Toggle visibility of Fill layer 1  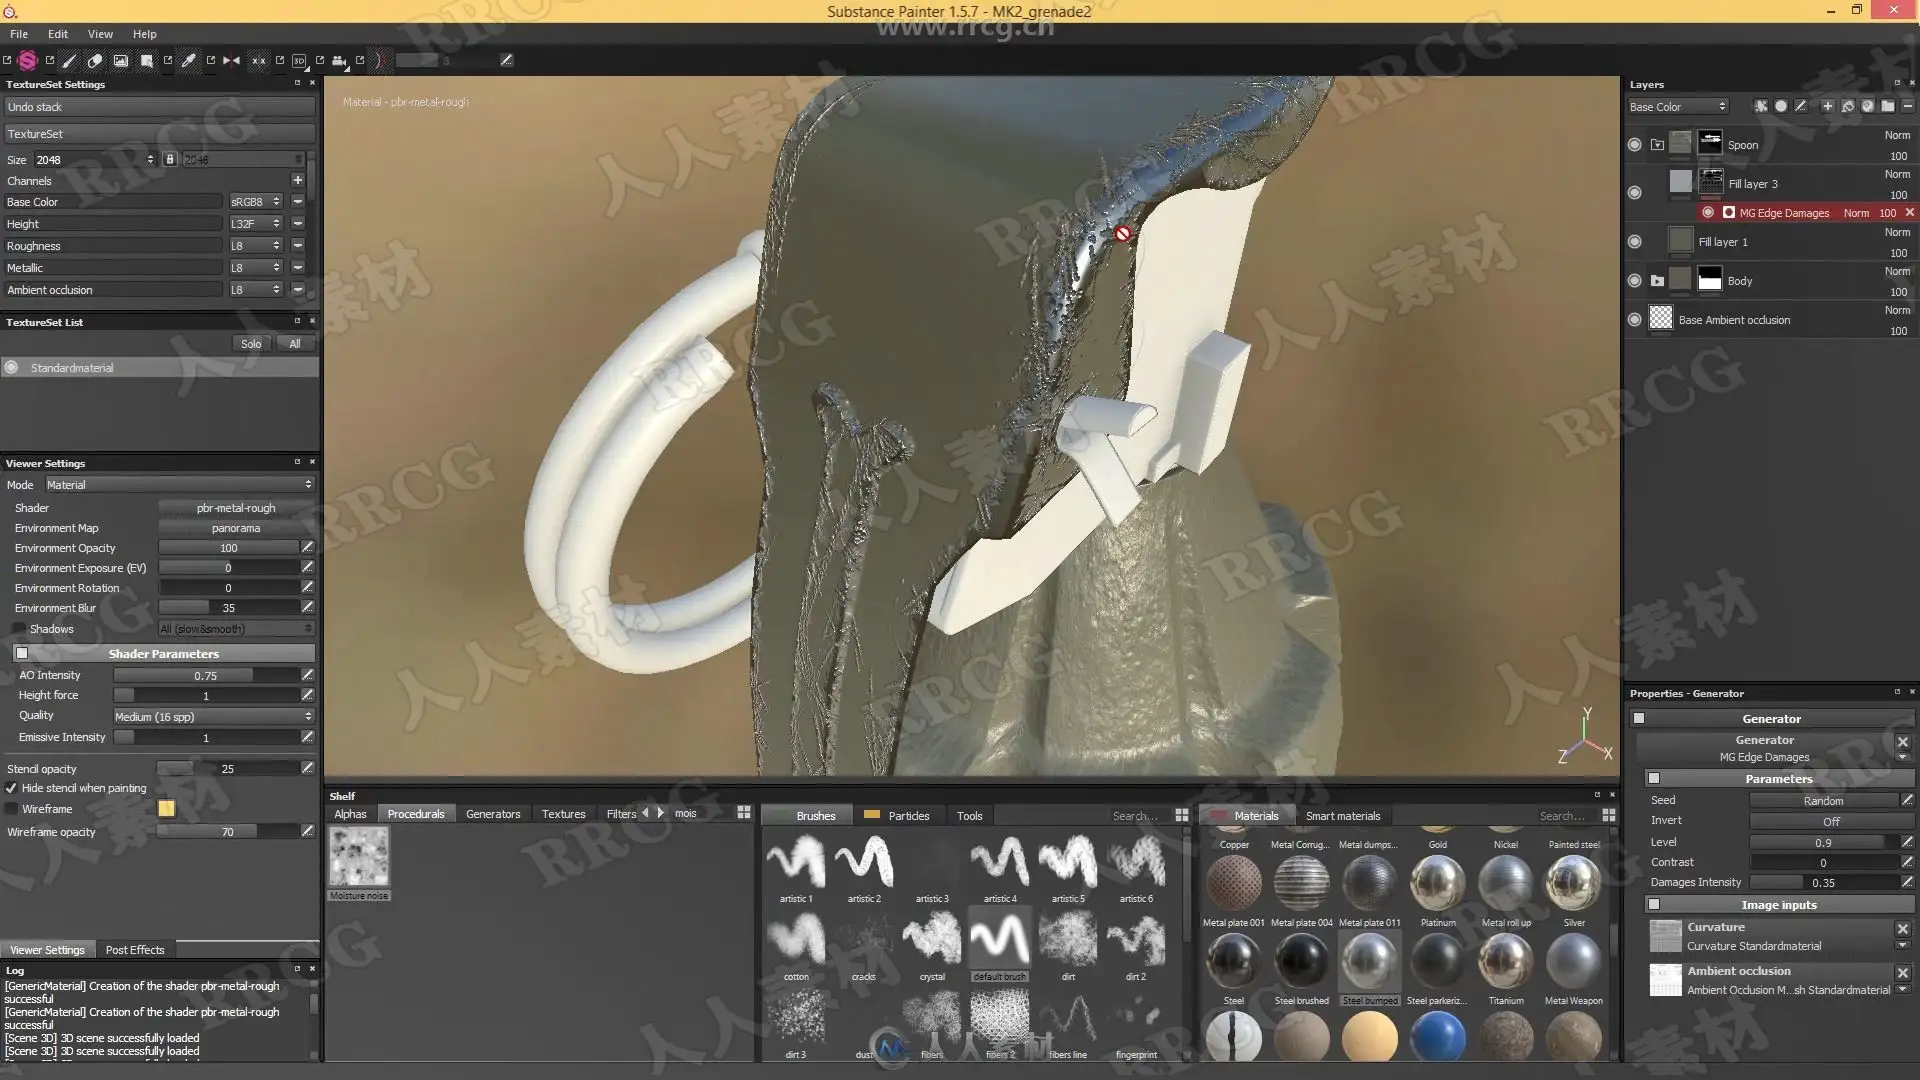coord(1634,242)
